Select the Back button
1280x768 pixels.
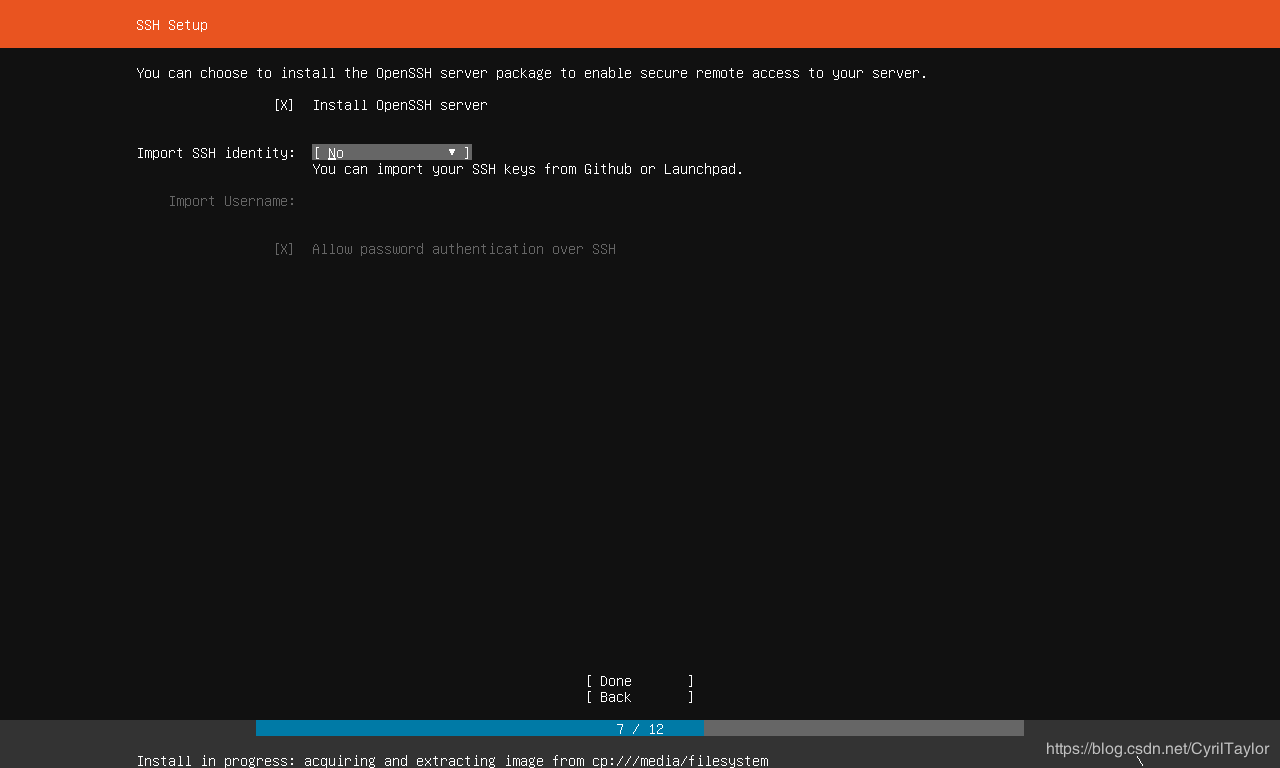[640, 697]
